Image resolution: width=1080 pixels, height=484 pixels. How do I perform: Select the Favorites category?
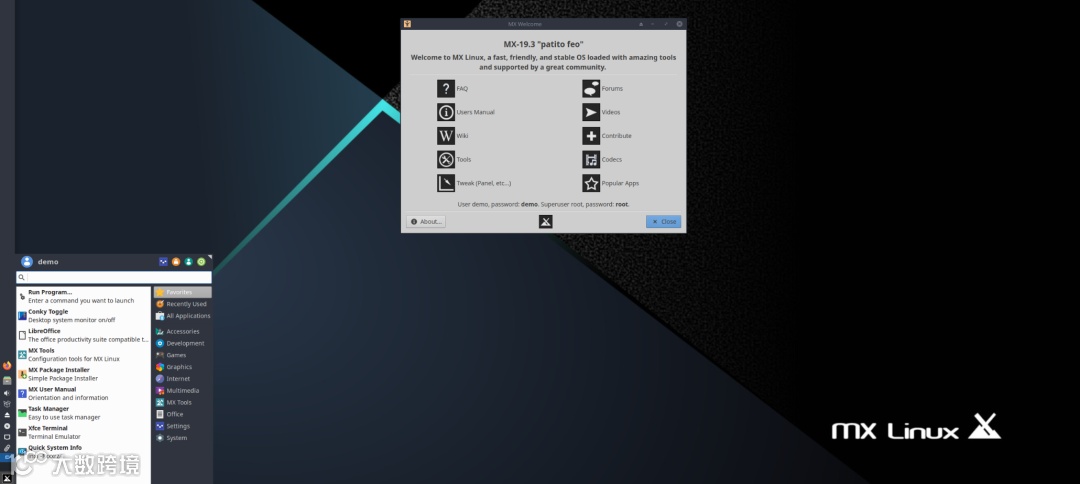(183, 292)
